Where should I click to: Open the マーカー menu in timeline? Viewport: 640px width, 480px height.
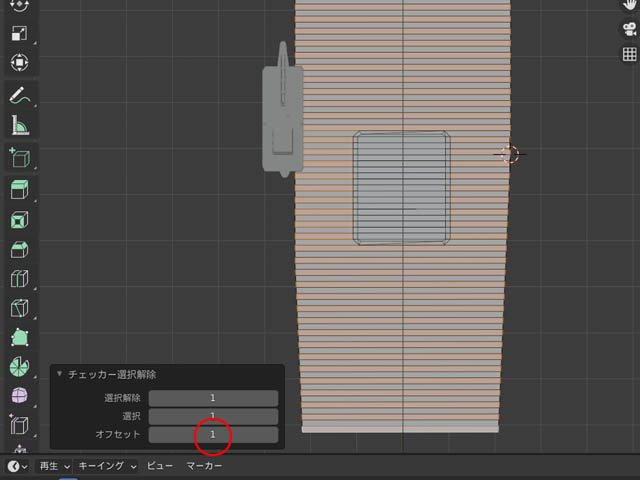tap(204, 466)
